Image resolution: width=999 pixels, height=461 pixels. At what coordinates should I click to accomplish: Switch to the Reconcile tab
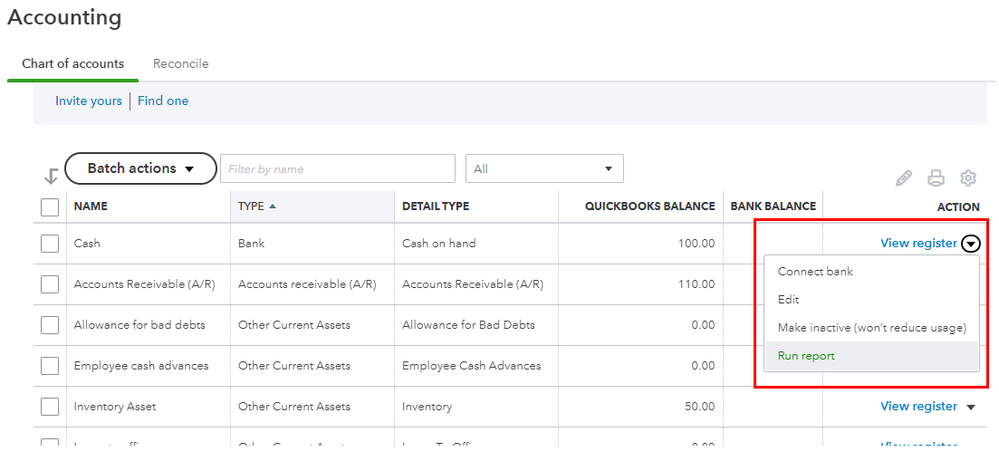(181, 64)
